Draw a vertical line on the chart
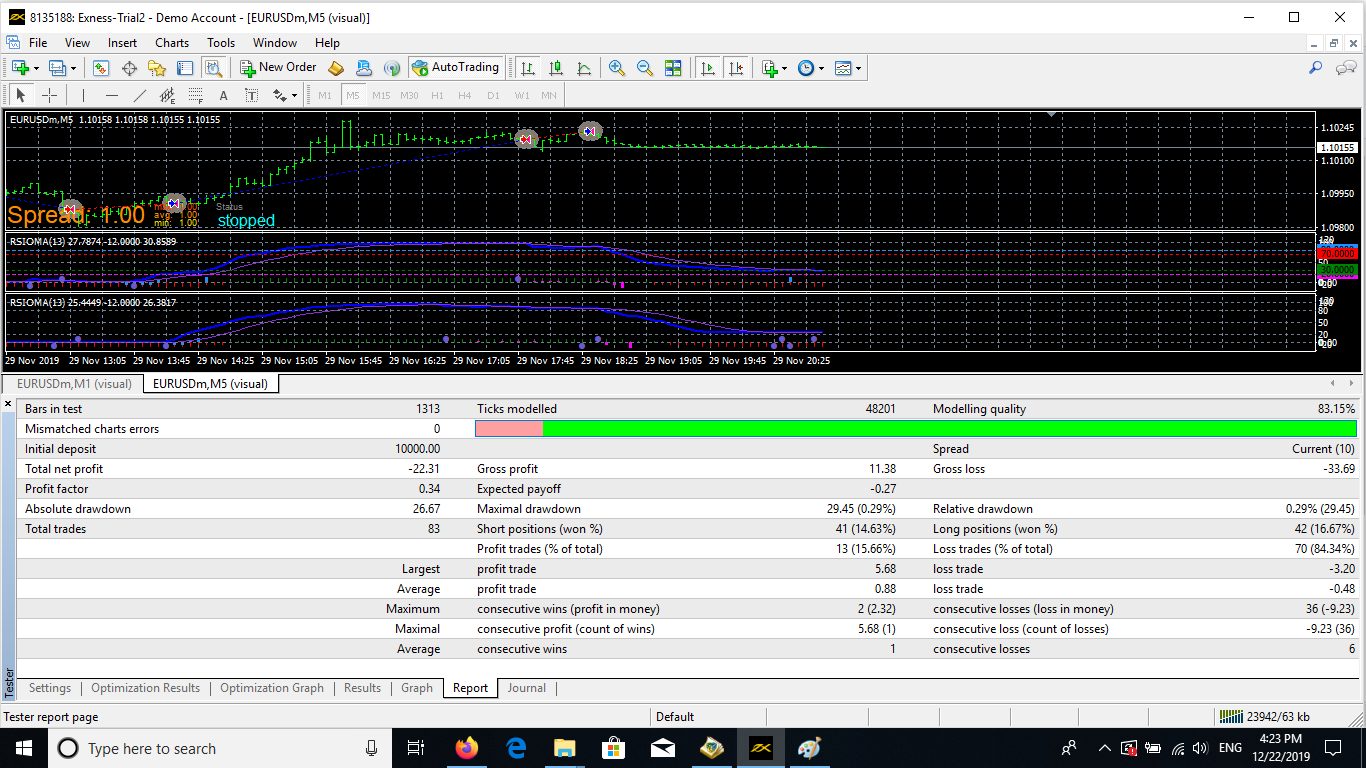Viewport: 1366px width, 768px height. [x=83, y=96]
